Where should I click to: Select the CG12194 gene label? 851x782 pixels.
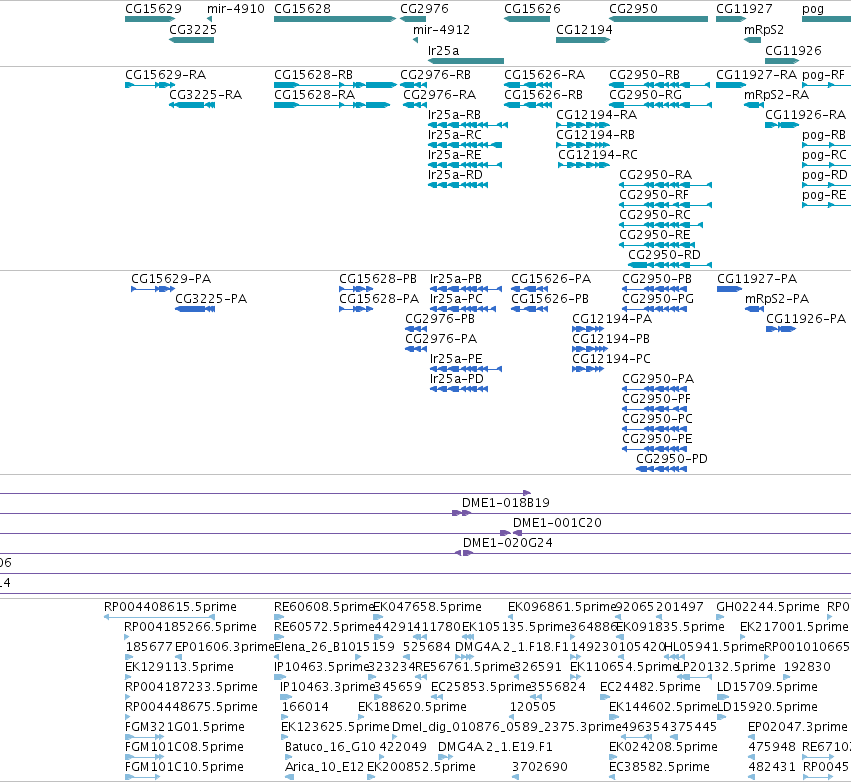coord(584,30)
